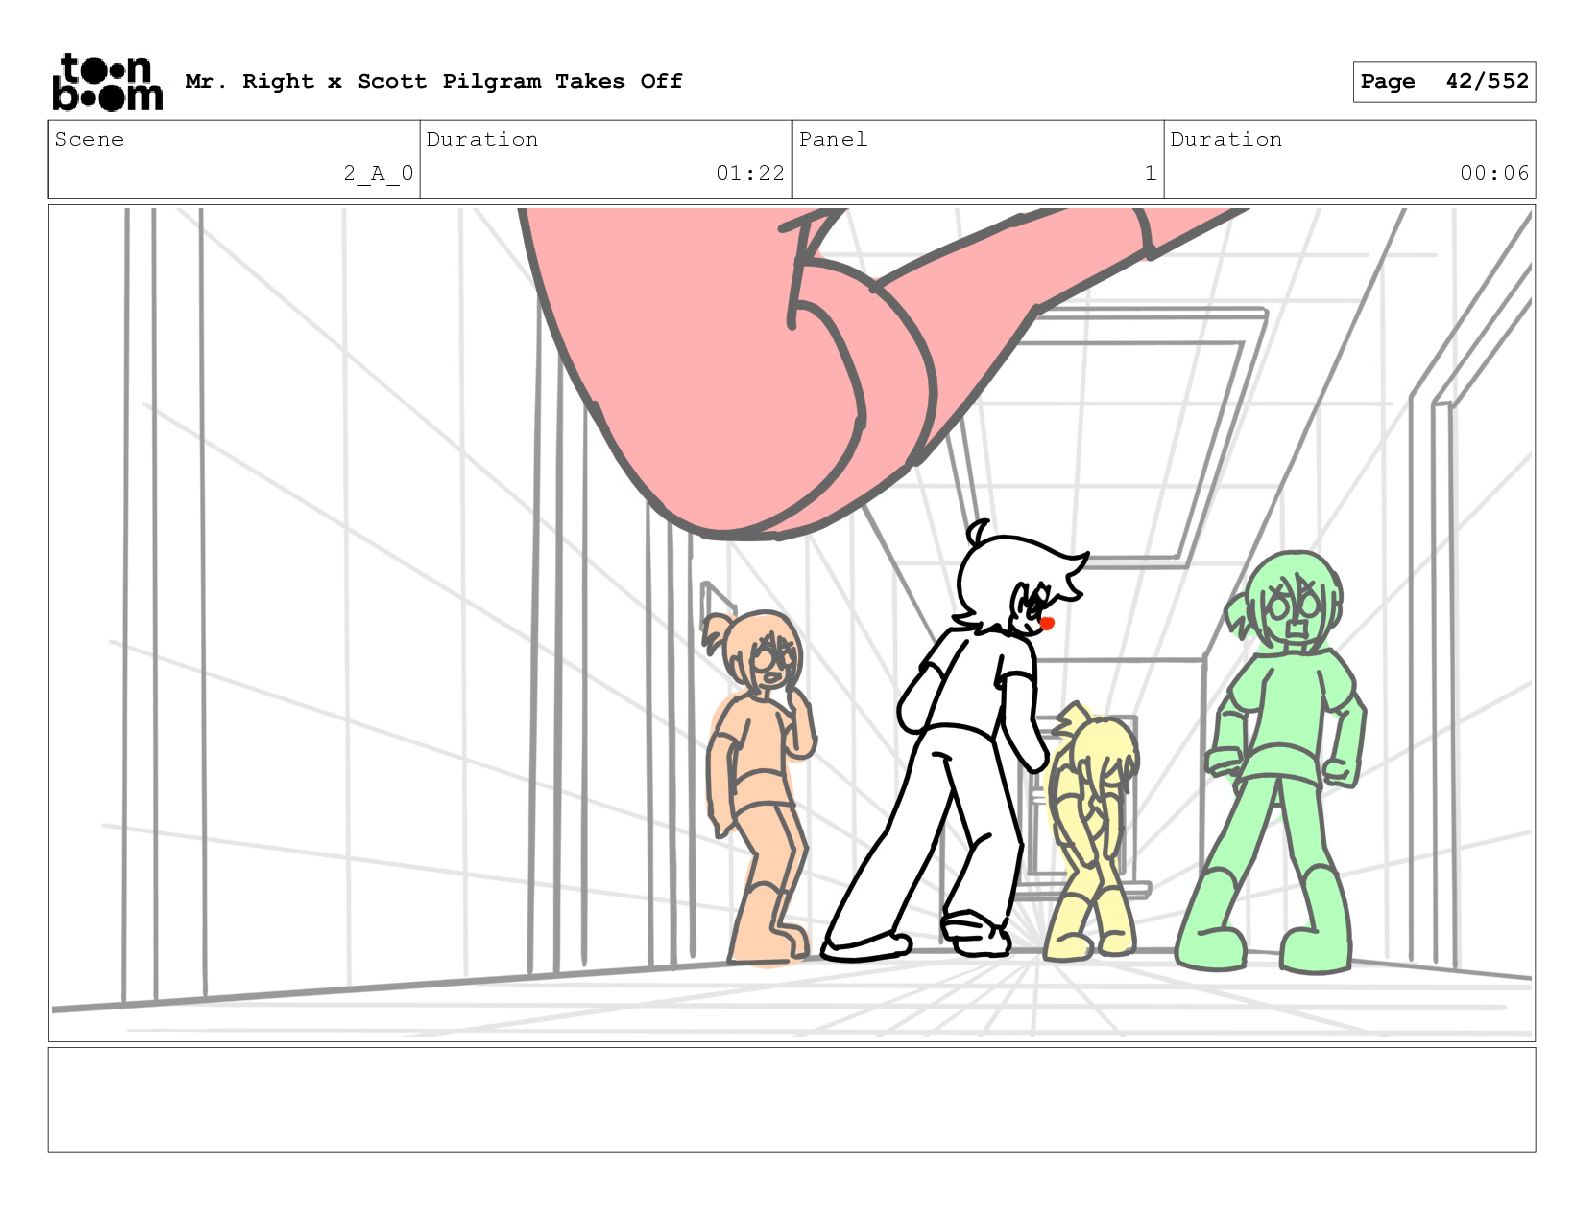Click the title 'Mr. Right x Scott Pilgram Takes Off'
Screen dimensions: 1584x1224
434,81
